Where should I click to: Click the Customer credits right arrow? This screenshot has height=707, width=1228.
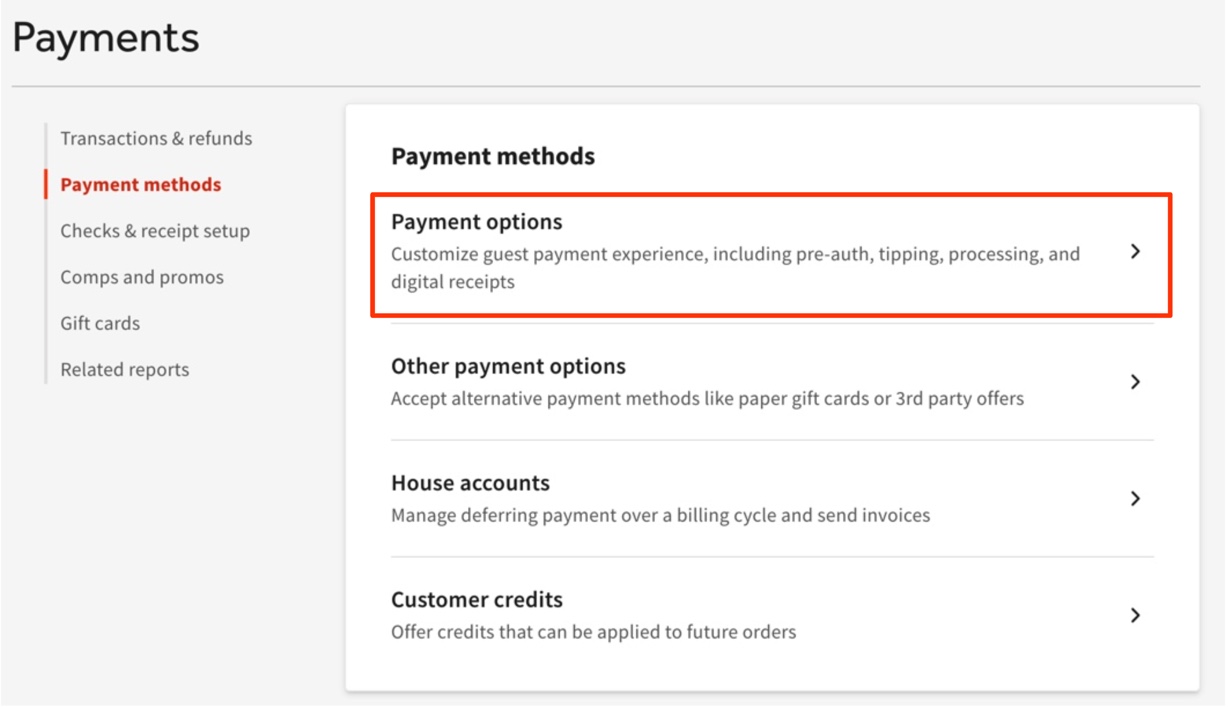point(1135,616)
